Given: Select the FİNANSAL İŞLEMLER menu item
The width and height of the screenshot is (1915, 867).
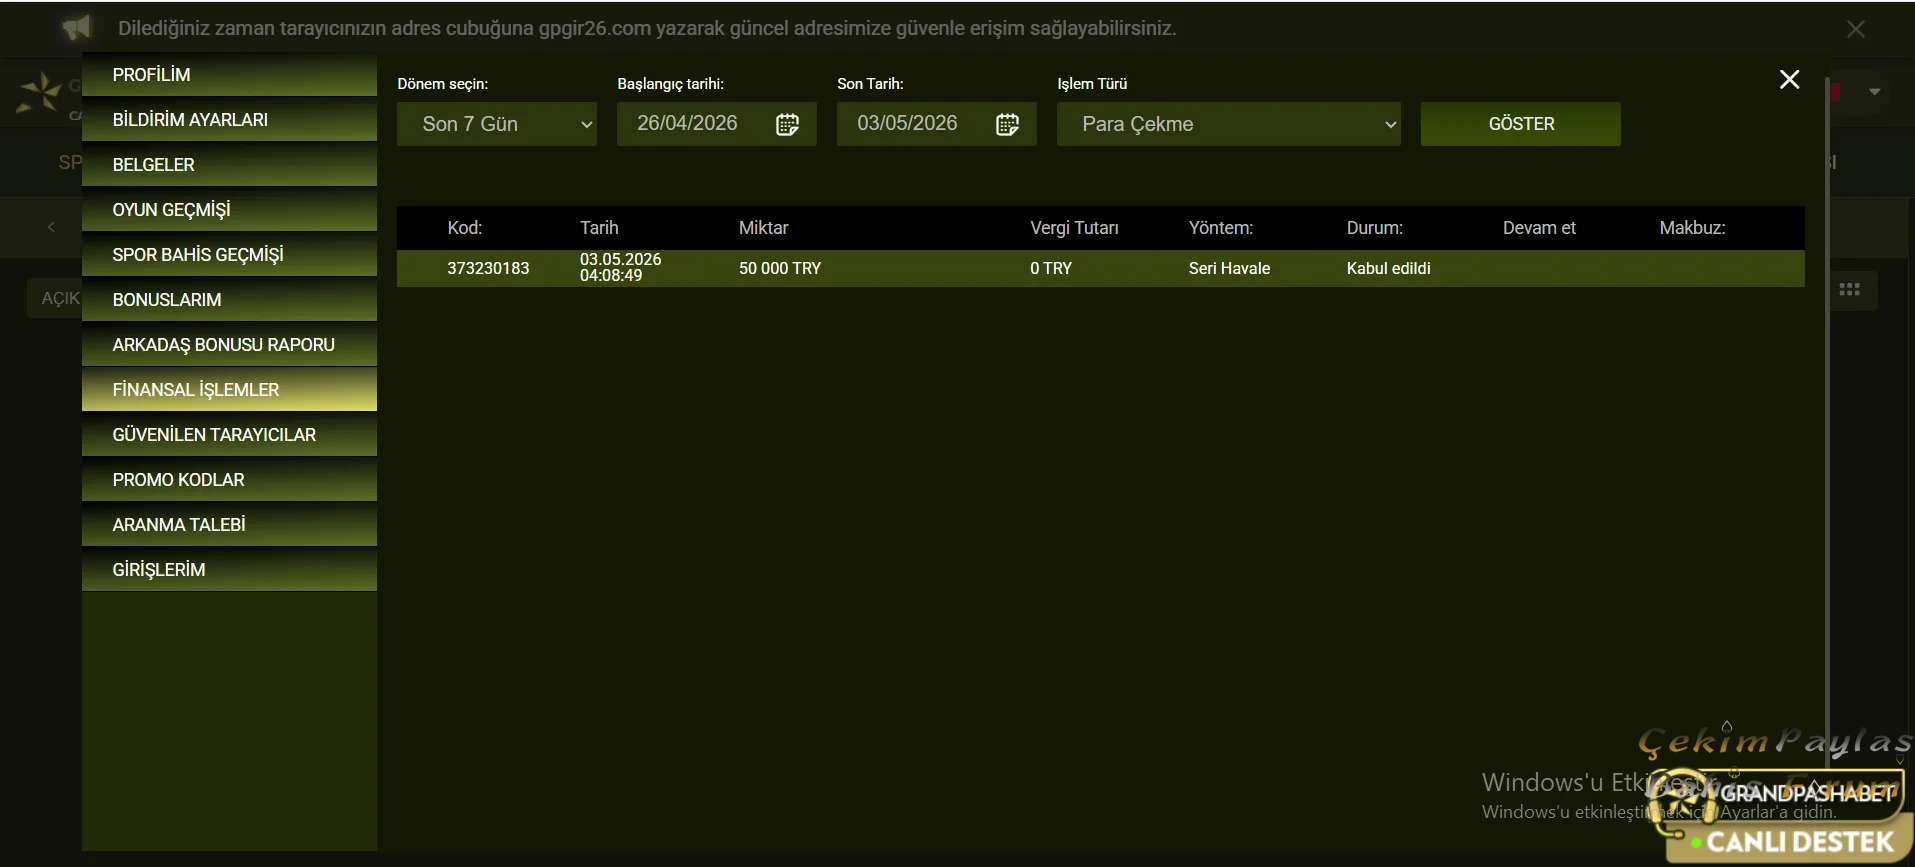Looking at the screenshot, I should (x=229, y=390).
